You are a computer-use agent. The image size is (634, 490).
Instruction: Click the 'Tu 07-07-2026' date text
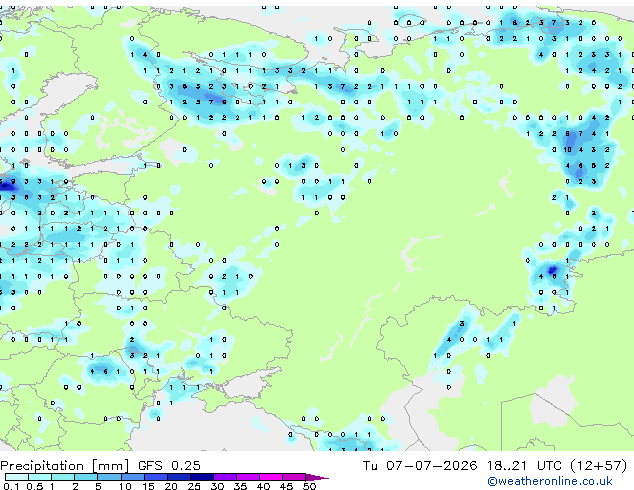click(420, 465)
